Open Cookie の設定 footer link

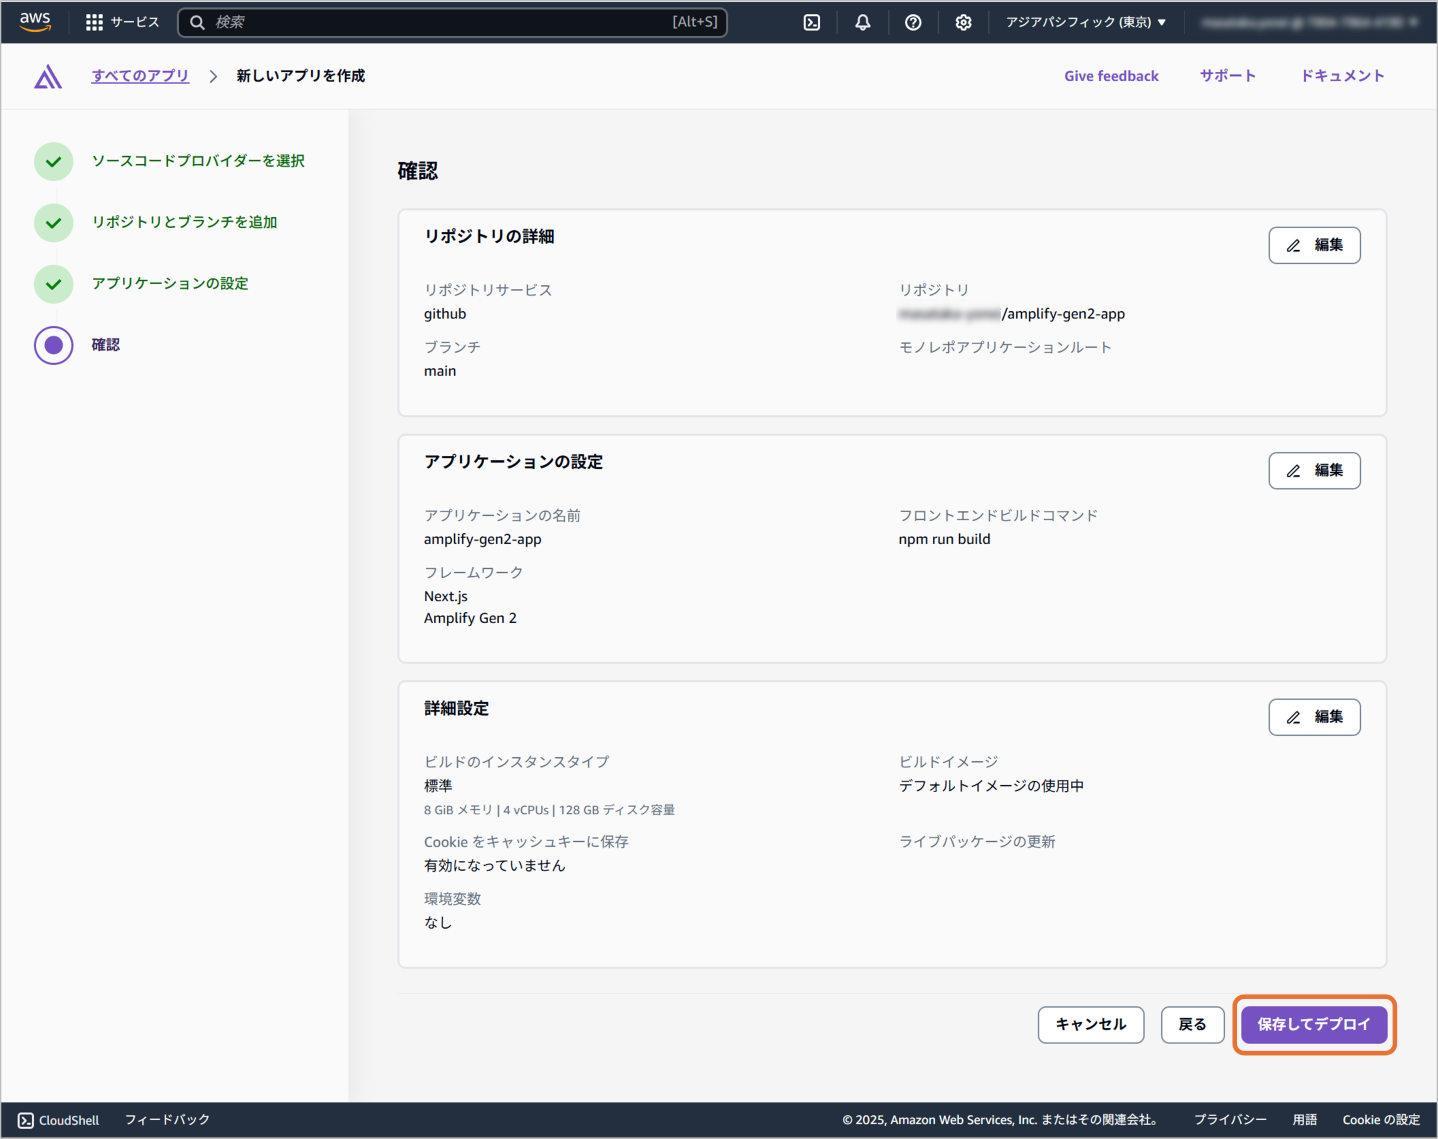tap(1381, 1120)
